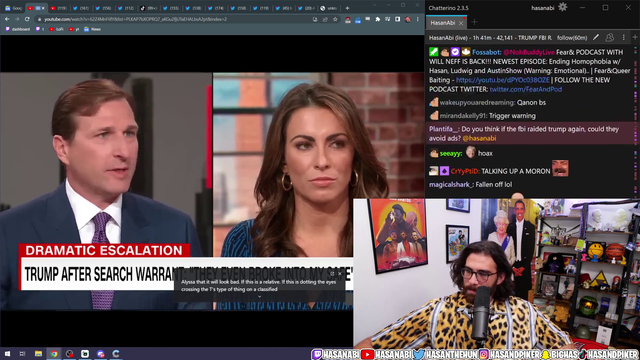Close the HasanAbi tab in Chatterino

[x=461, y=23]
